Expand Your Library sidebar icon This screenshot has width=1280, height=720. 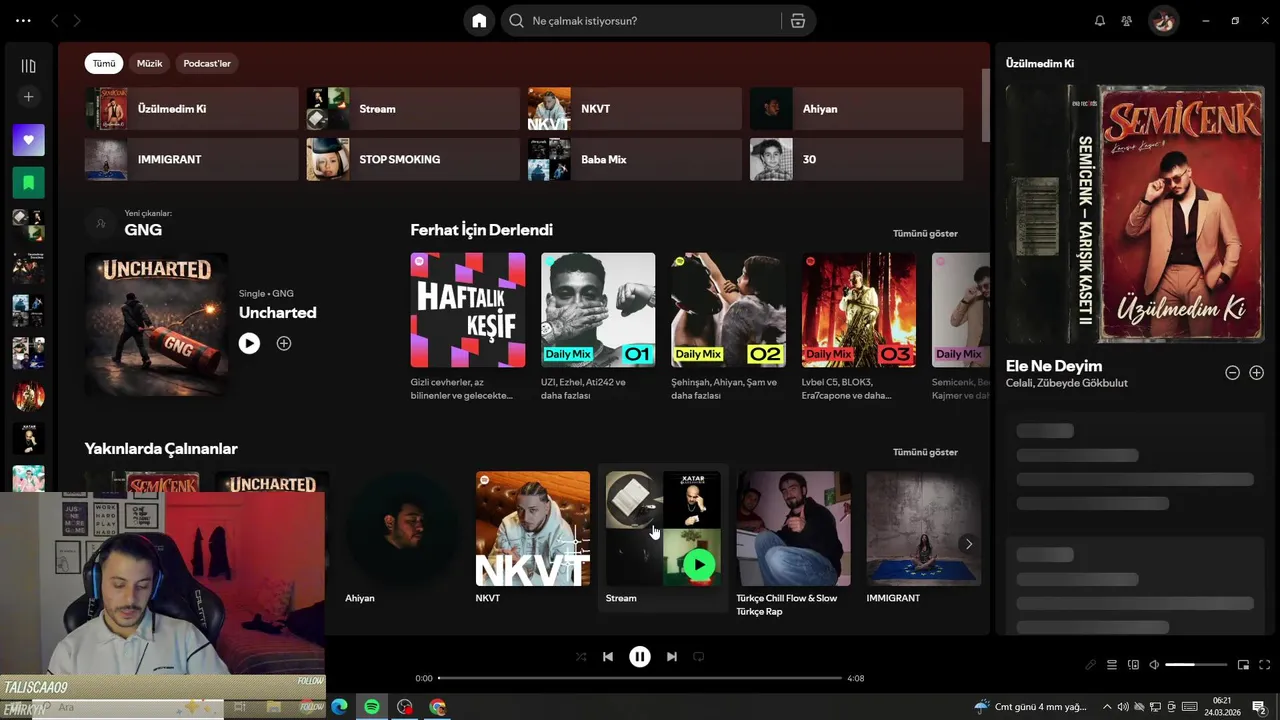(x=28, y=66)
